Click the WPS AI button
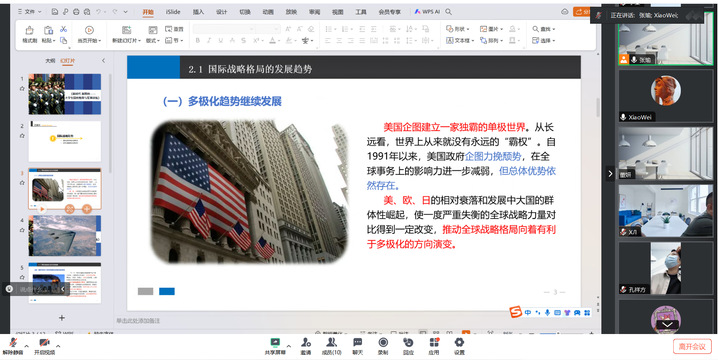The image size is (718, 360). tap(427, 12)
